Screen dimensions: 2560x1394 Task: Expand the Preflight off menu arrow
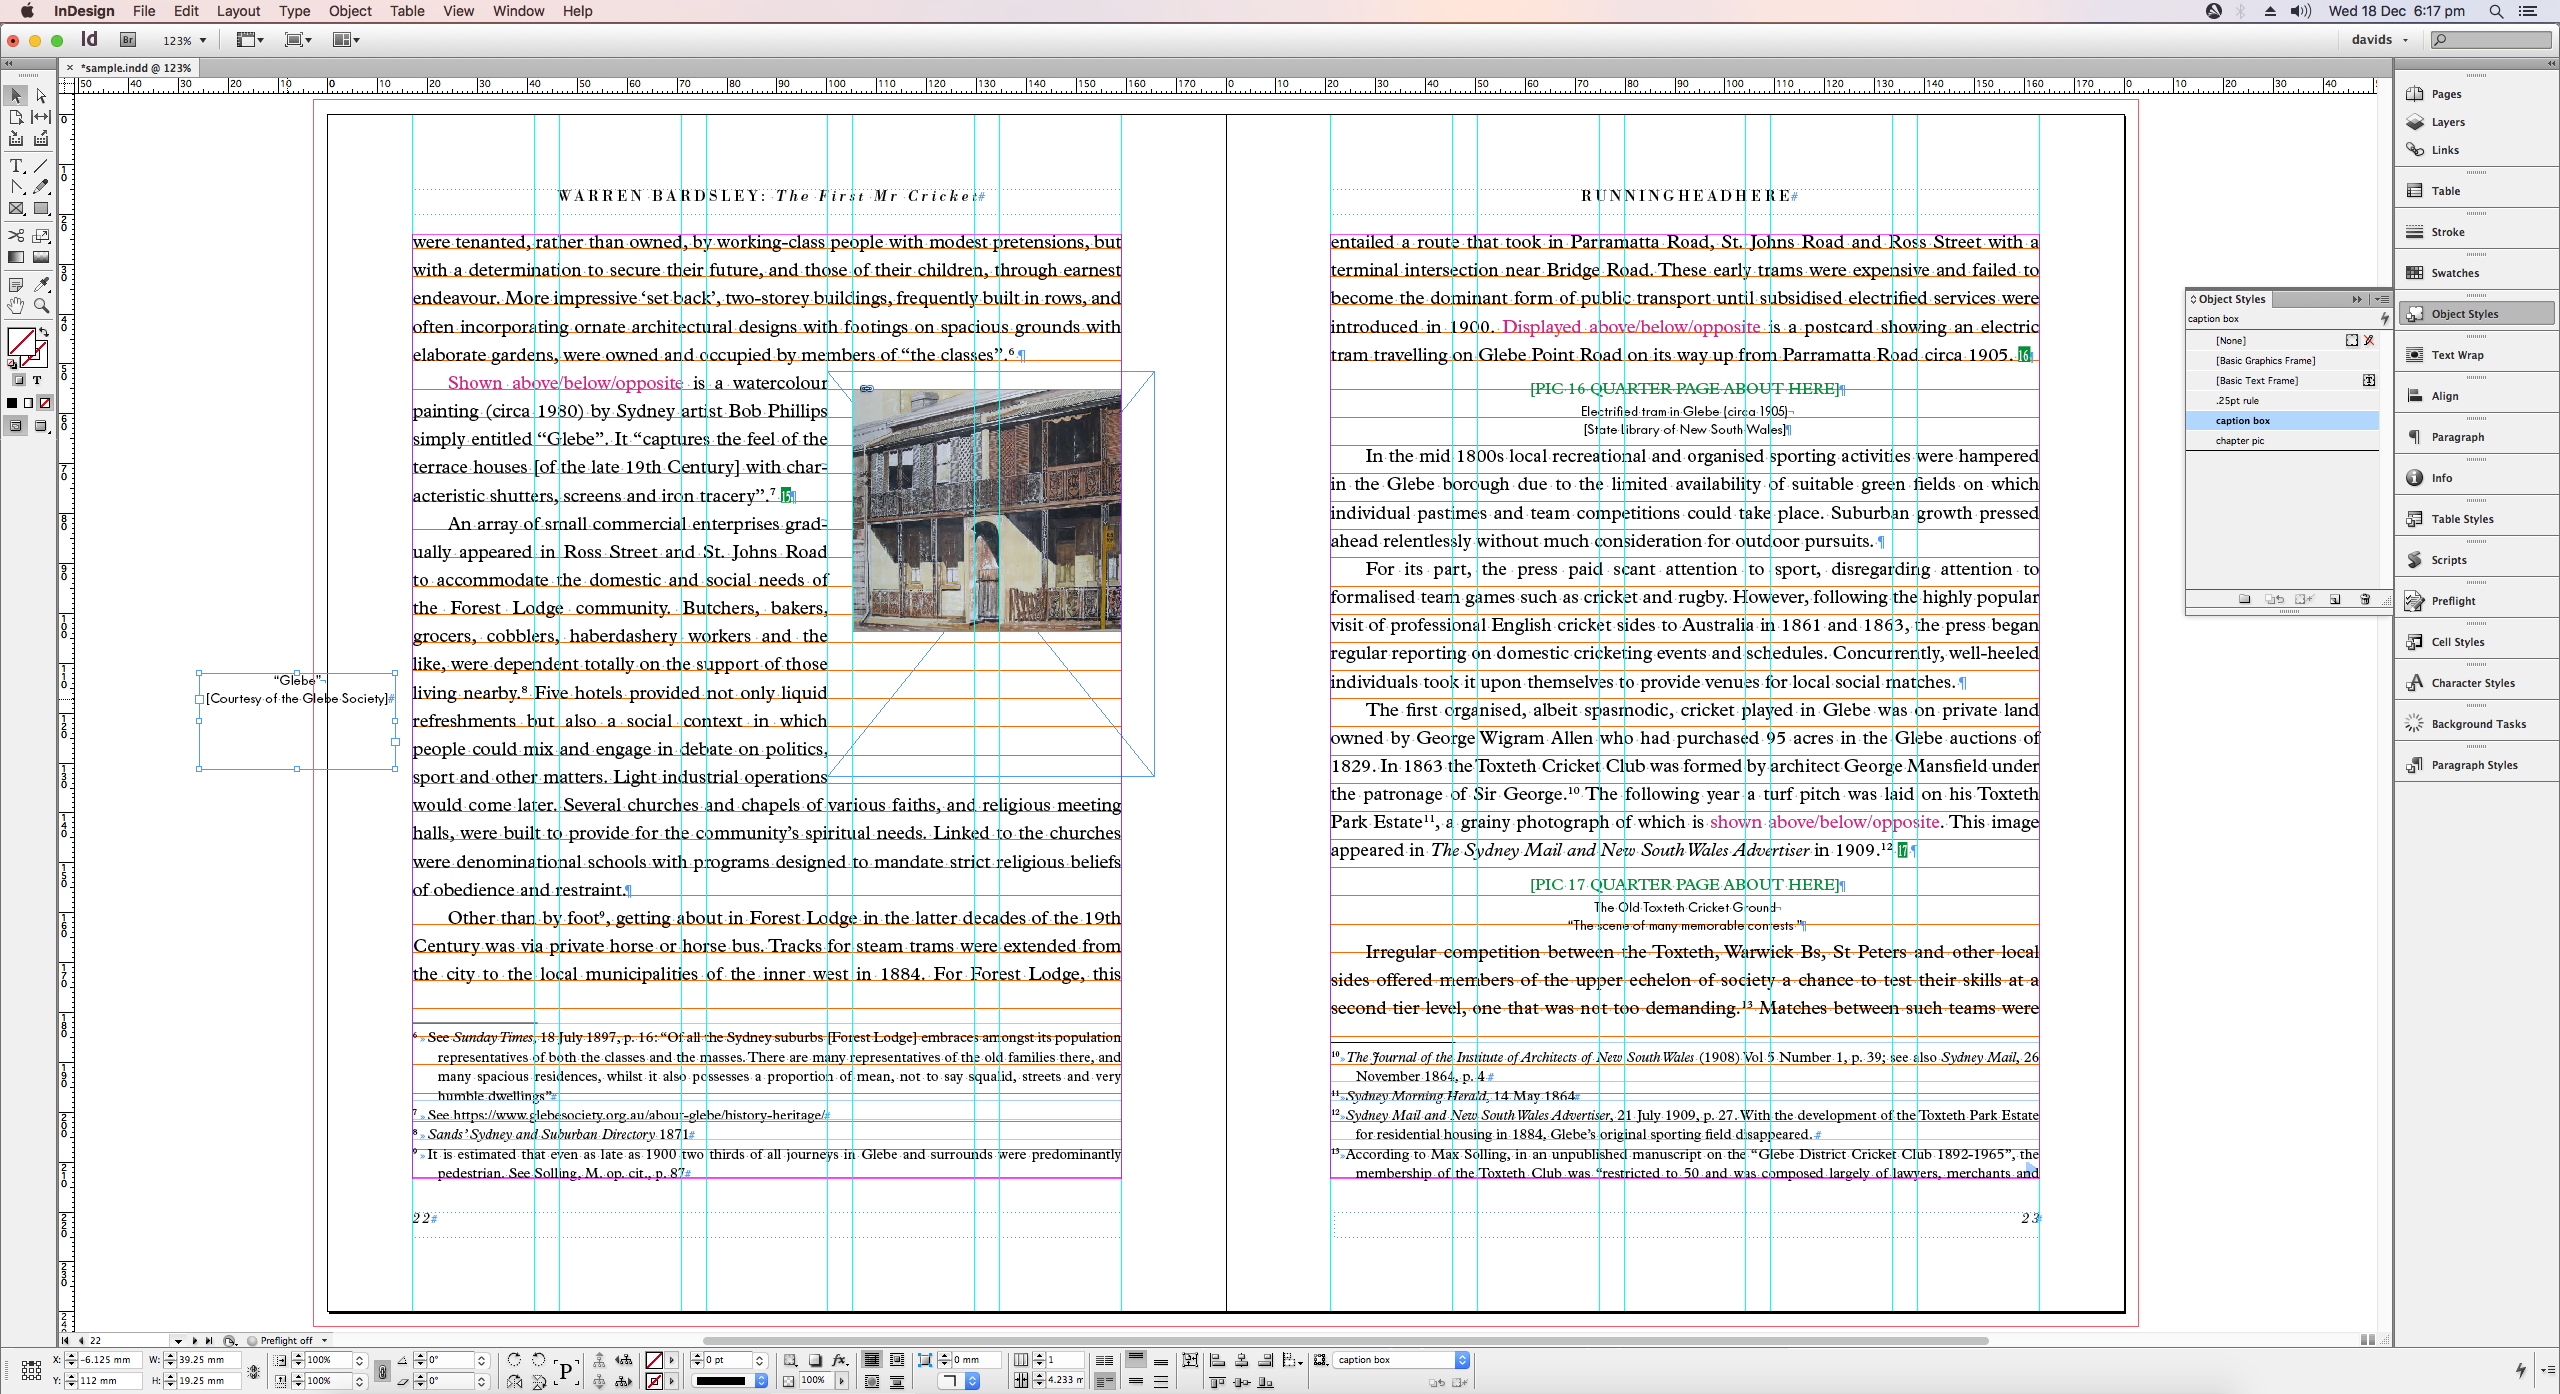click(x=324, y=1341)
